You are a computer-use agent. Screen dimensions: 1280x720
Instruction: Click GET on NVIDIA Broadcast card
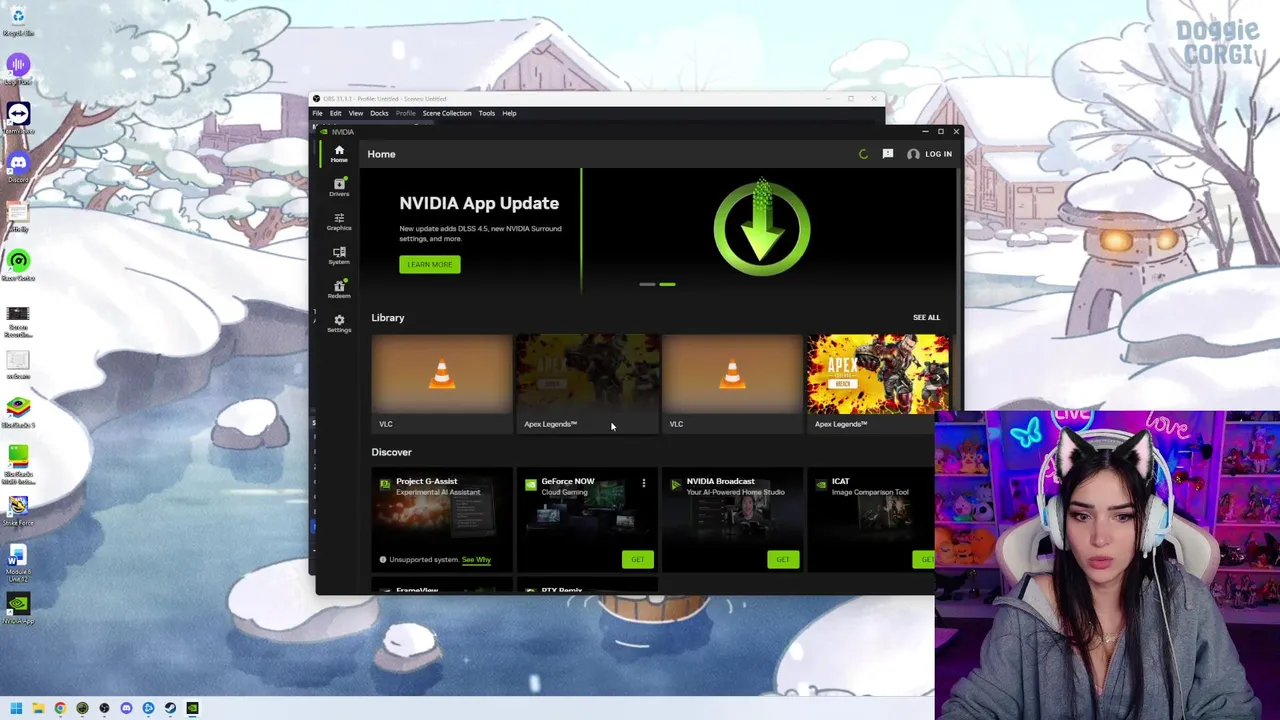pyautogui.click(x=783, y=559)
